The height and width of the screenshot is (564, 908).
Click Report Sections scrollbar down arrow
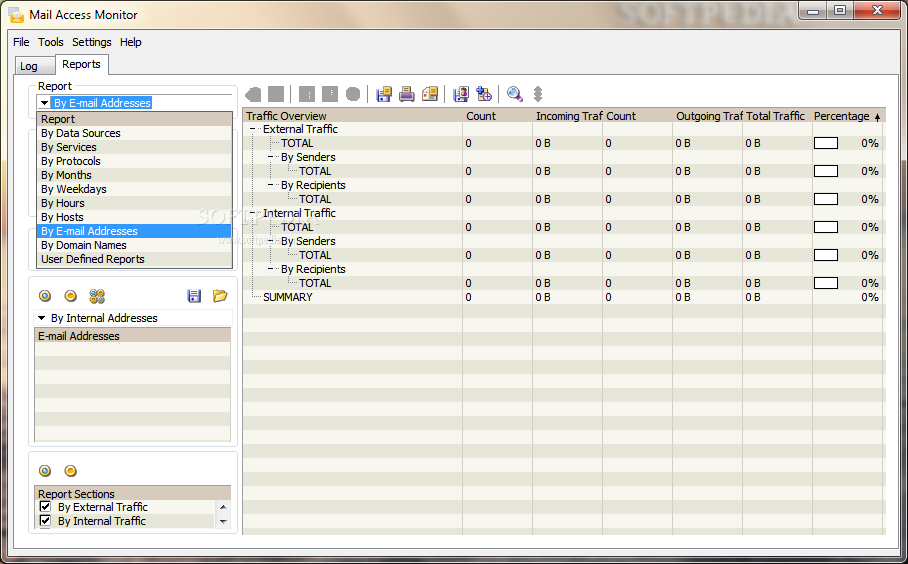point(223,522)
